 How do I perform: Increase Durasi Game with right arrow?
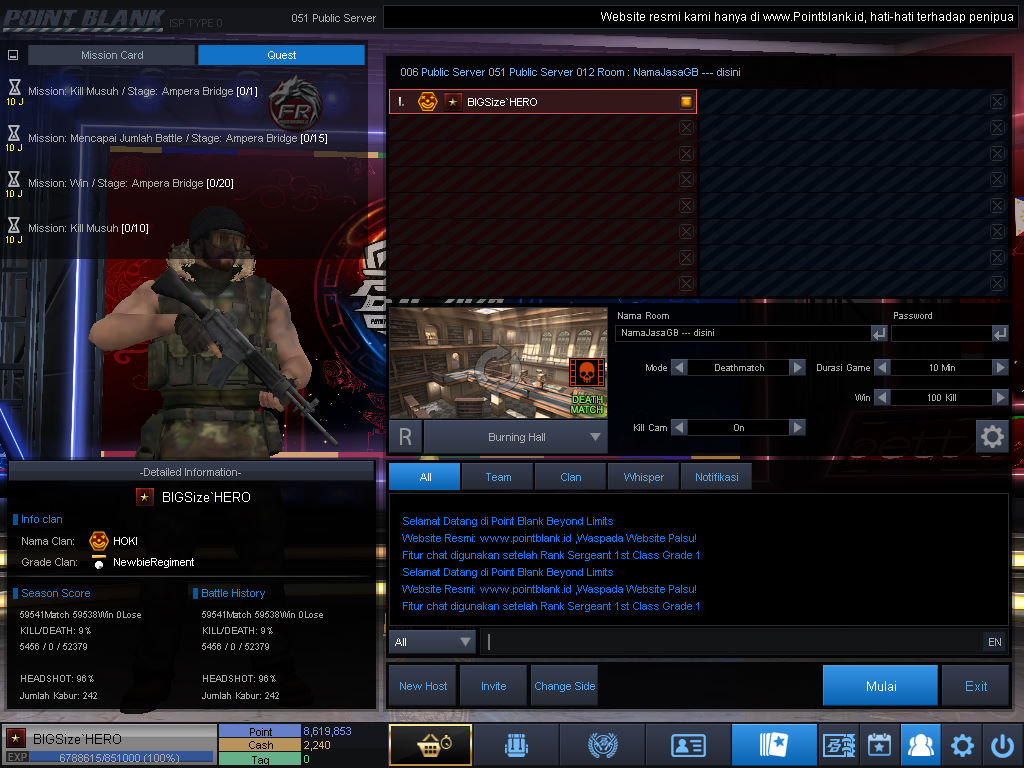click(x=999, y=368)
